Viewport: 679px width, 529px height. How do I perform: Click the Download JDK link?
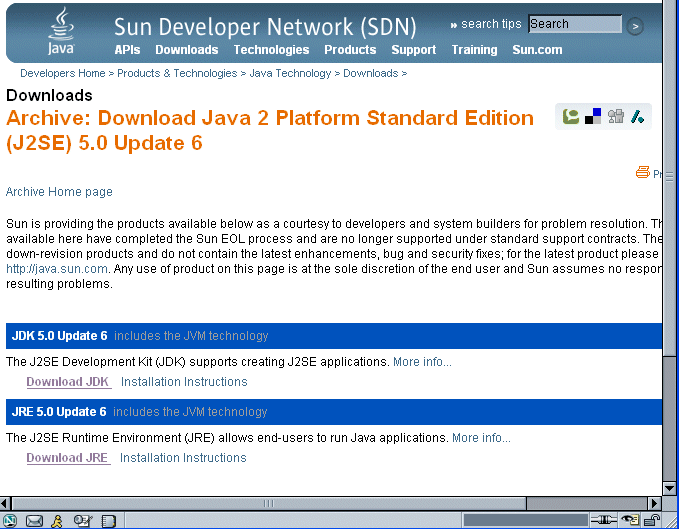[x=67, y=382]
